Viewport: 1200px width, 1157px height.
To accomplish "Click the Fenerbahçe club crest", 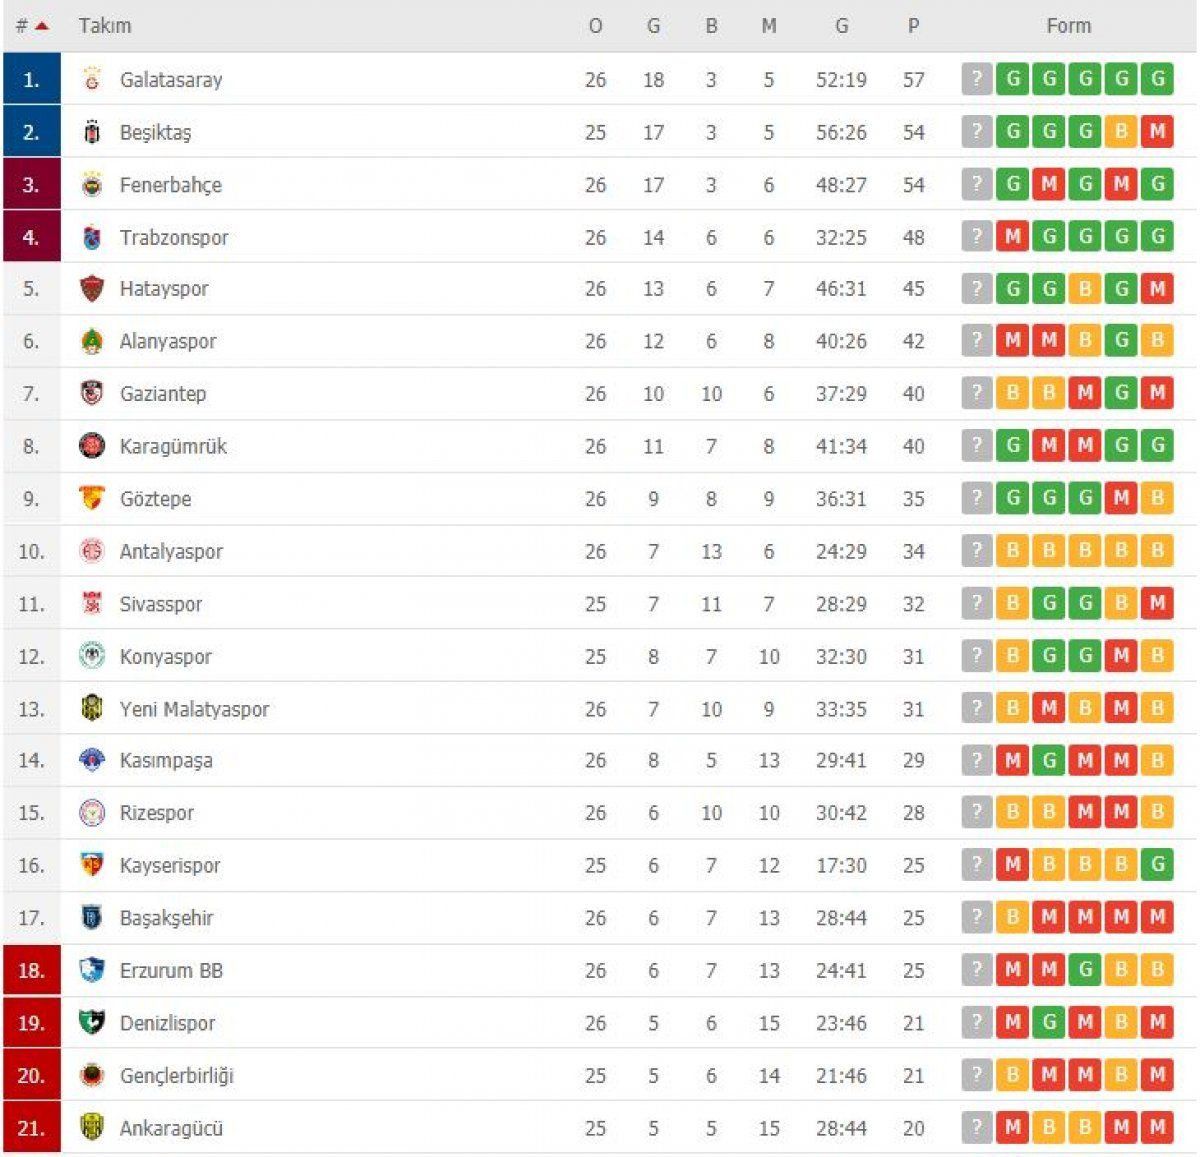I will tap(94, 184).
